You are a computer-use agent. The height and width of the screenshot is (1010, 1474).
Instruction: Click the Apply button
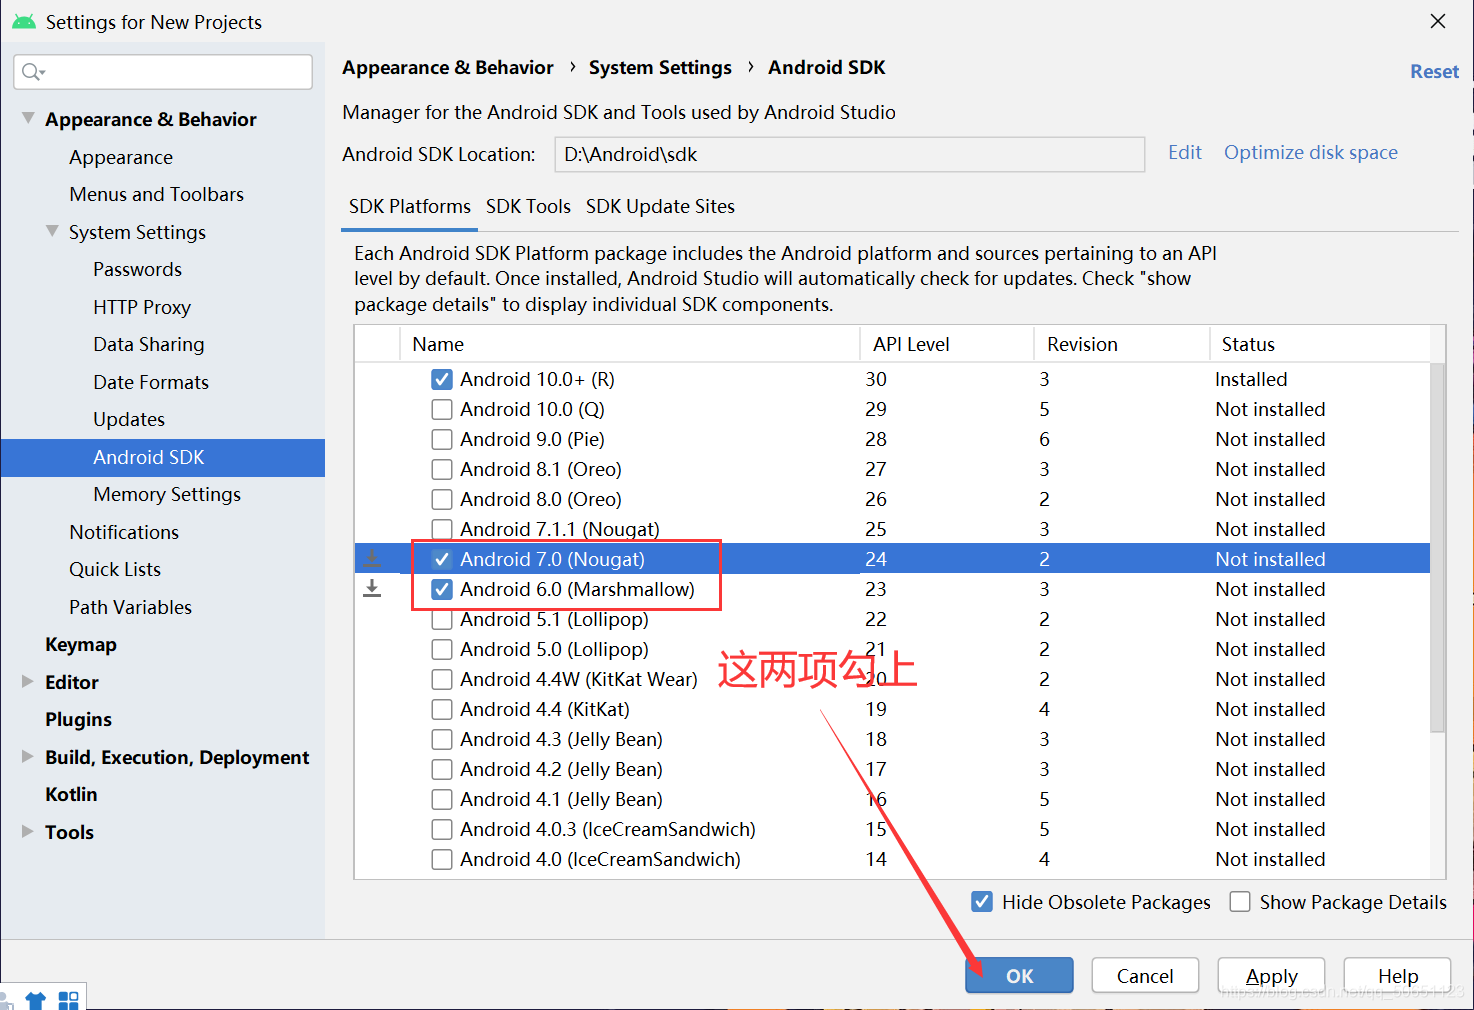coord(1271,976)
